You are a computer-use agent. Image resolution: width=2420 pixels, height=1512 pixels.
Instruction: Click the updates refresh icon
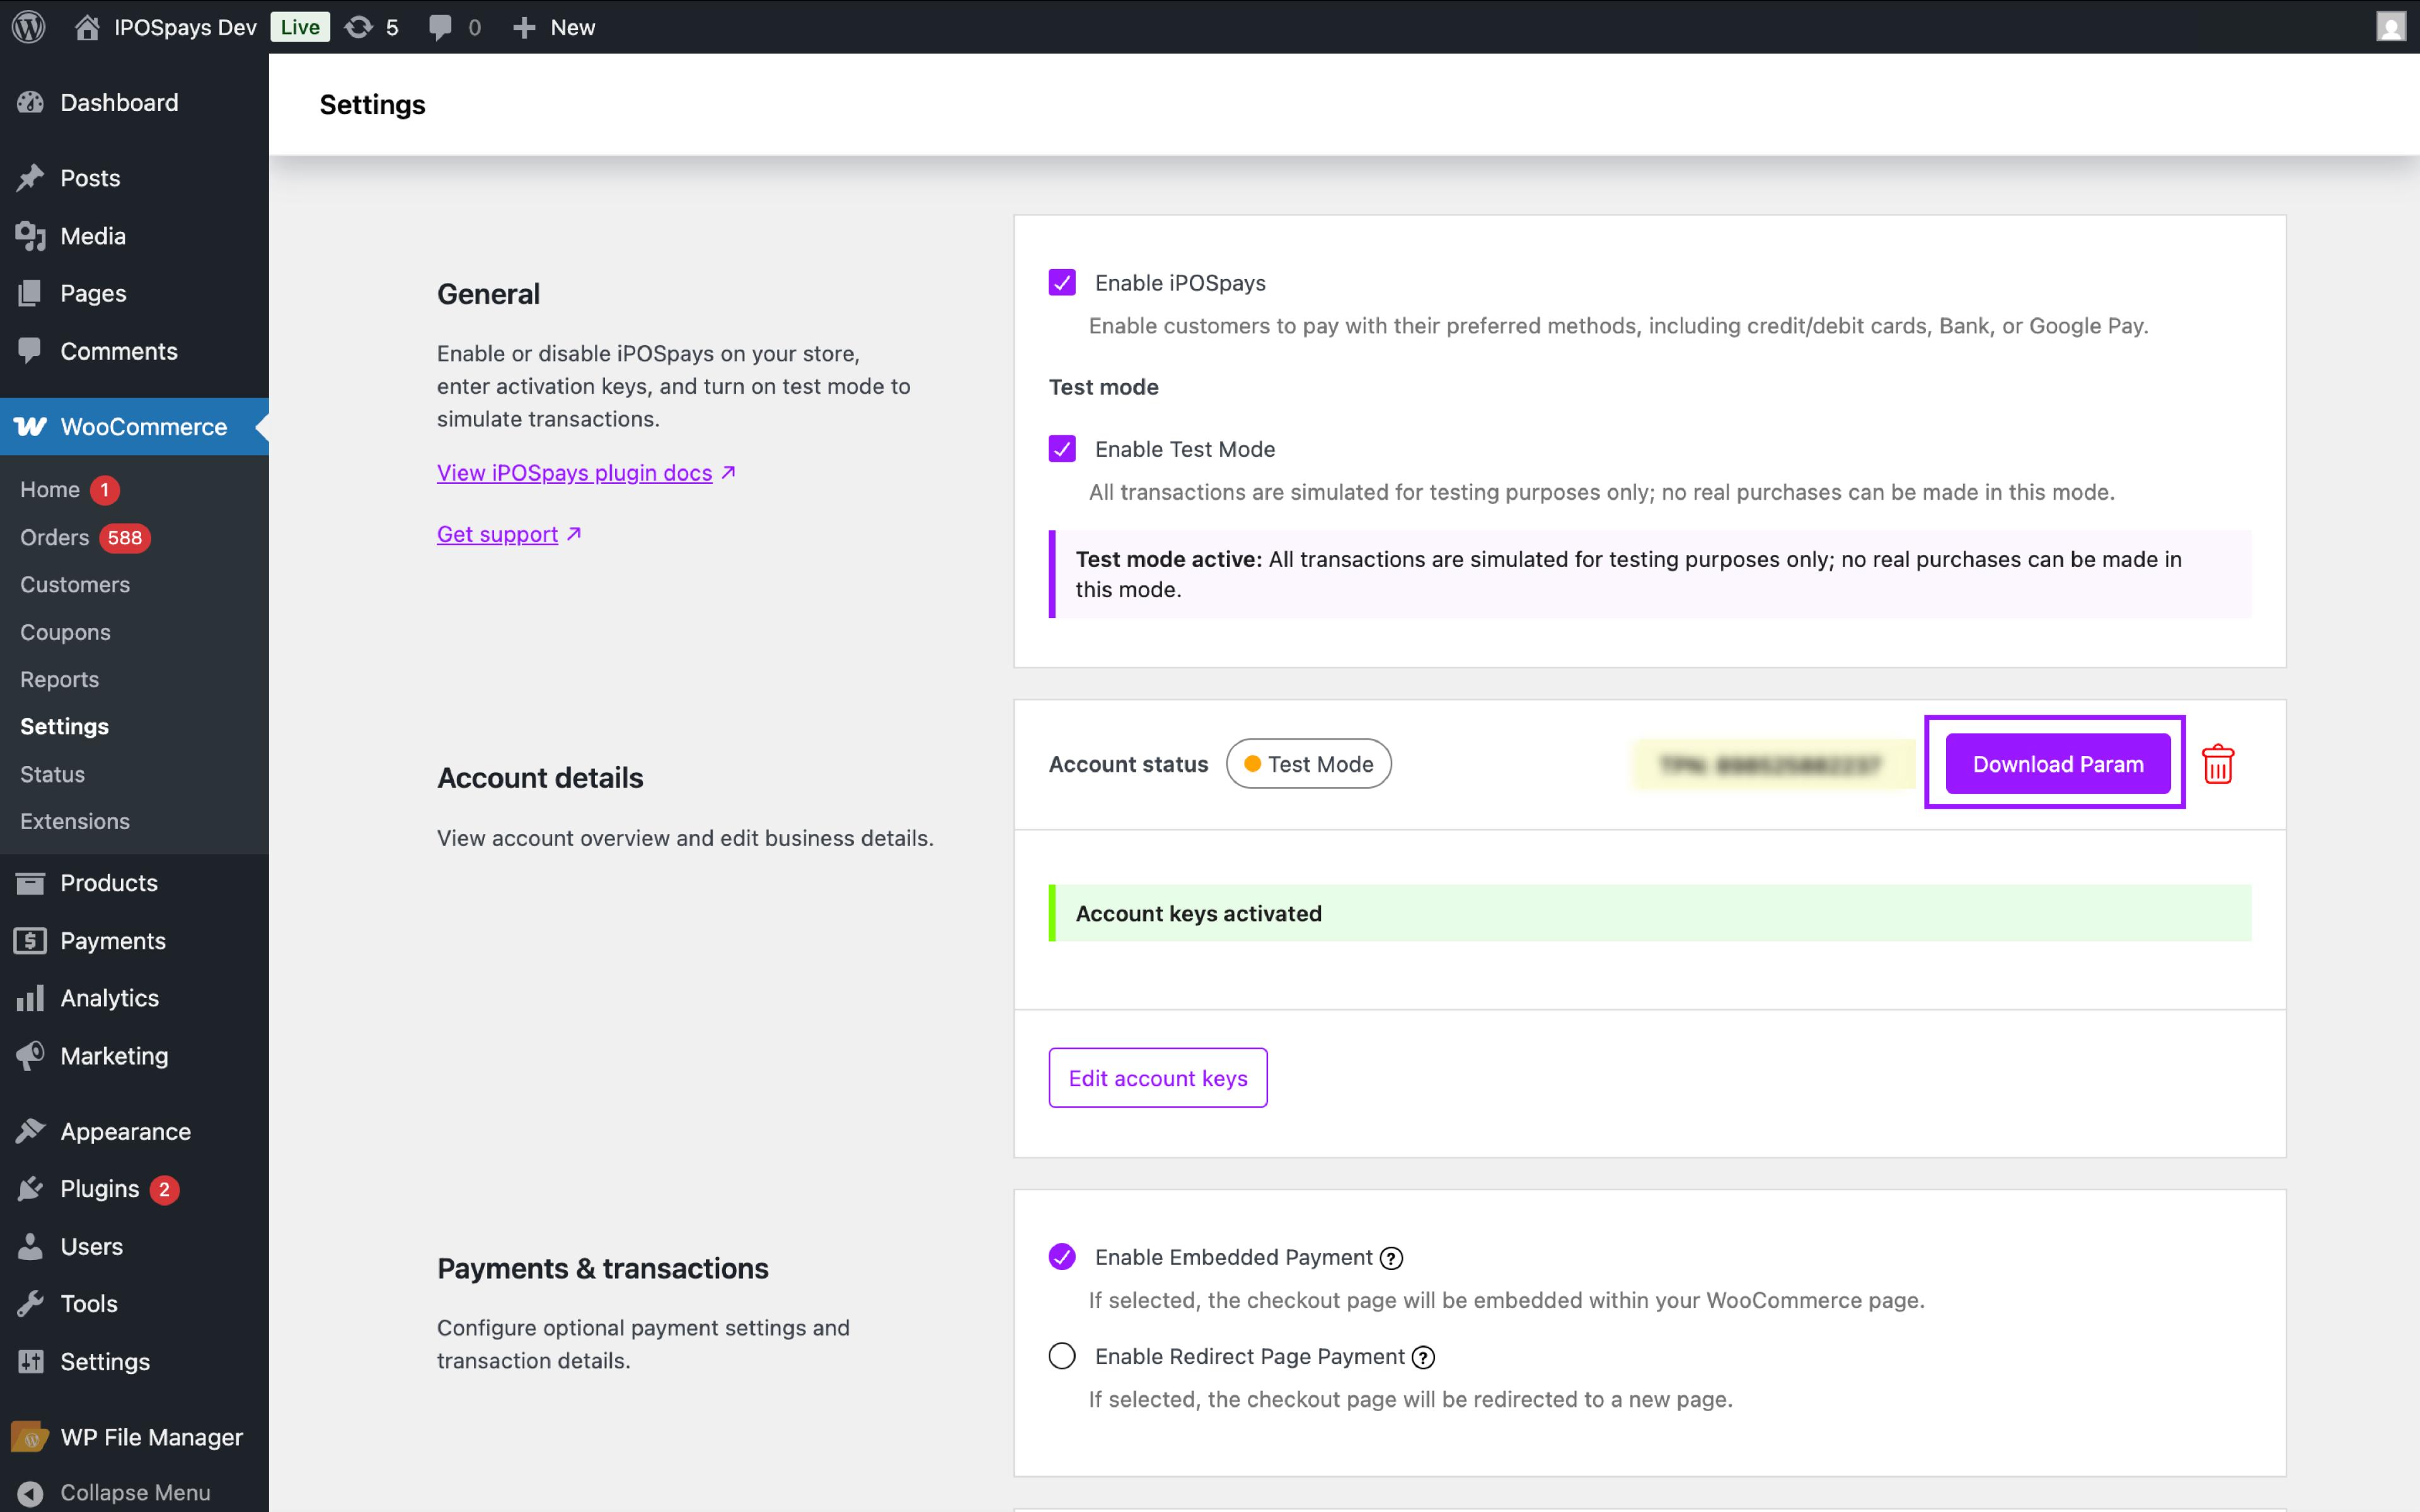358,27
